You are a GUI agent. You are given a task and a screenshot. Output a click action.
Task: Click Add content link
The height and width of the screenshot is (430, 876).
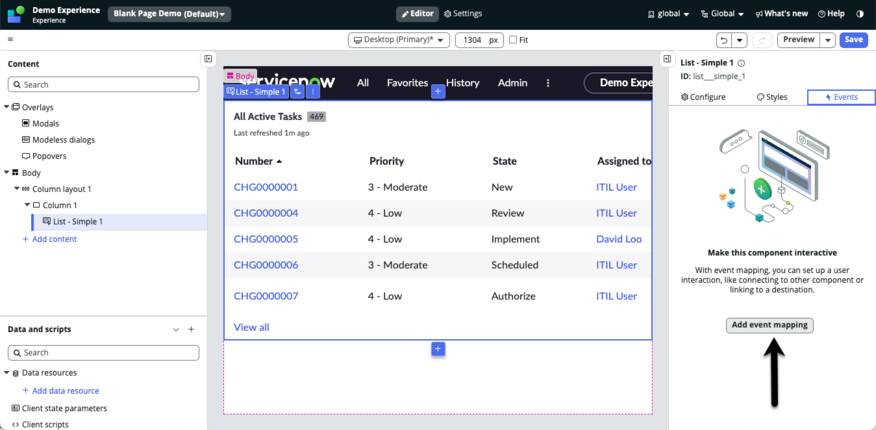pyautogui.click(x=49, y=239)
